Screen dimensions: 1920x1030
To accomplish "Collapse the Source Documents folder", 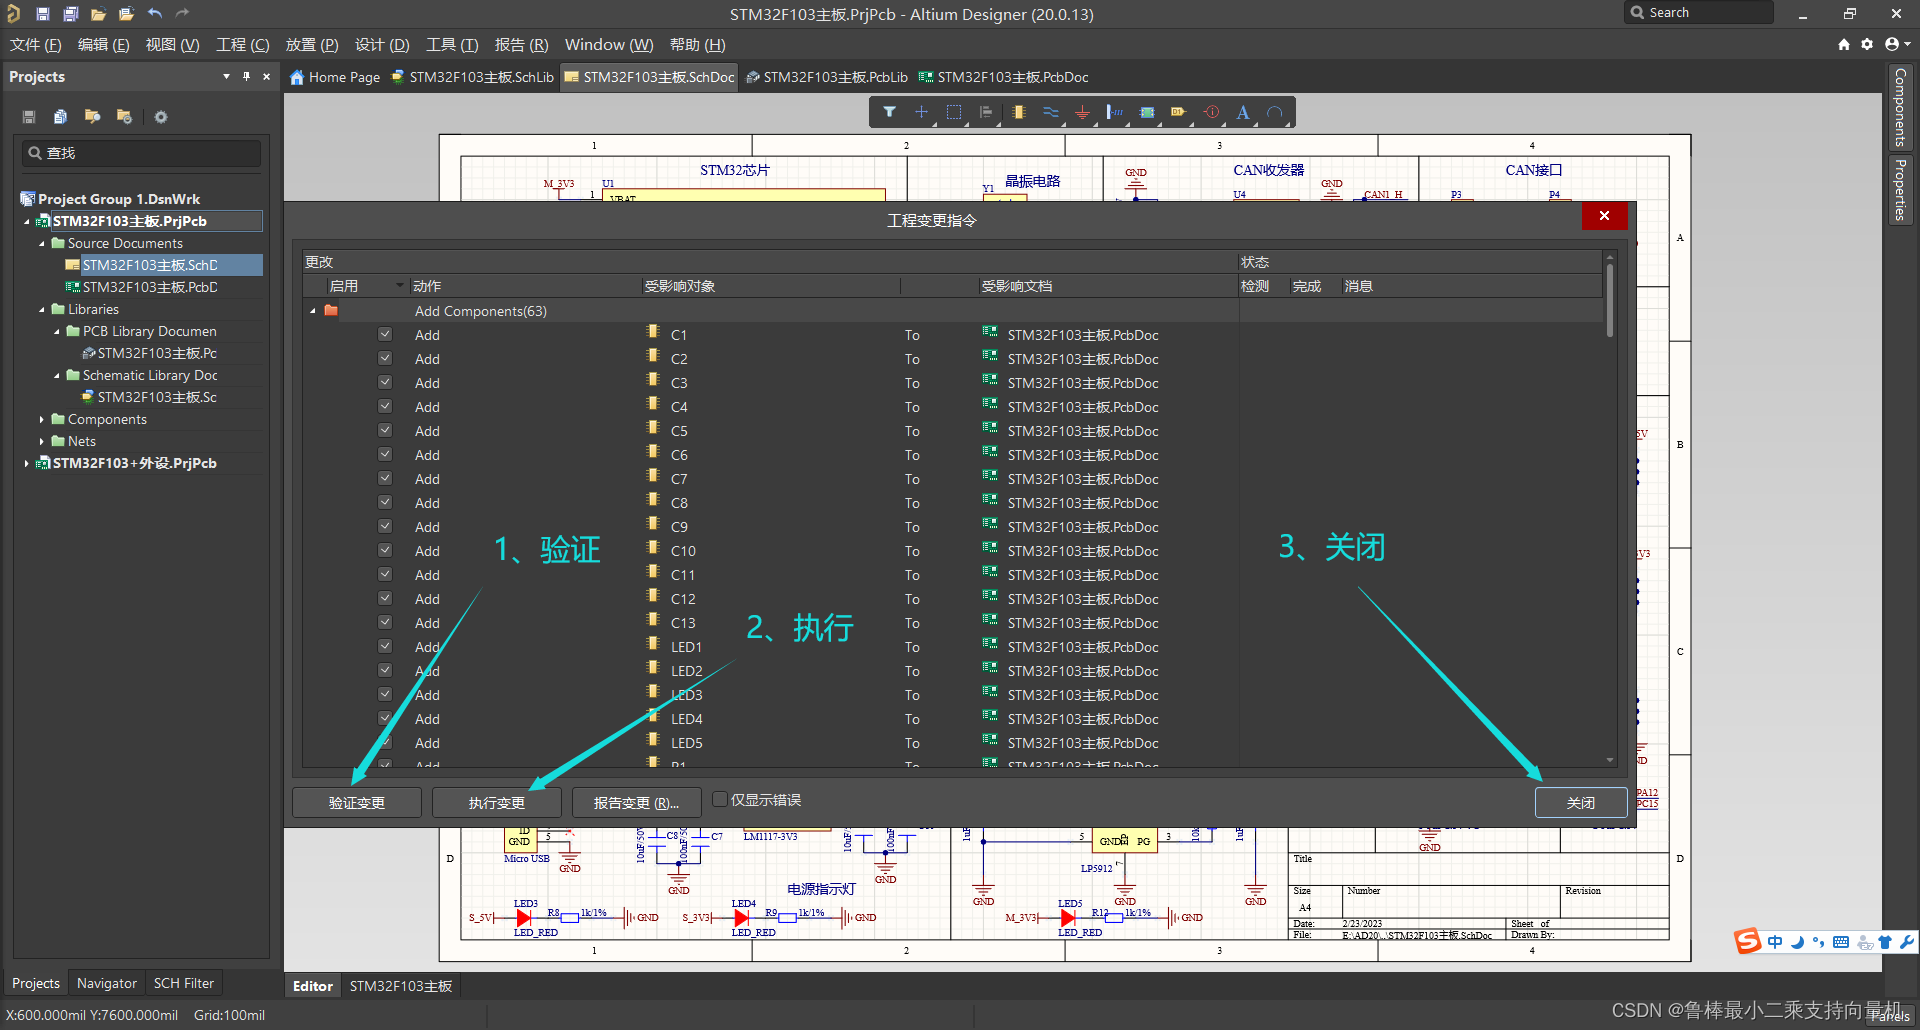I will pos(42,243).
